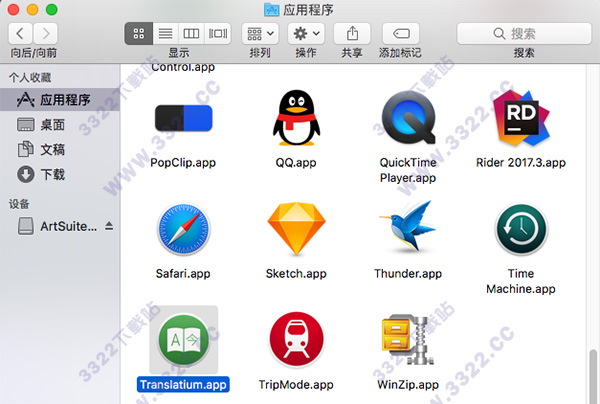Image resolution: width=600 pixels, height=404 pixels.
Task: Click the Devices (设备) section header
Action: (x=19, y=204)
